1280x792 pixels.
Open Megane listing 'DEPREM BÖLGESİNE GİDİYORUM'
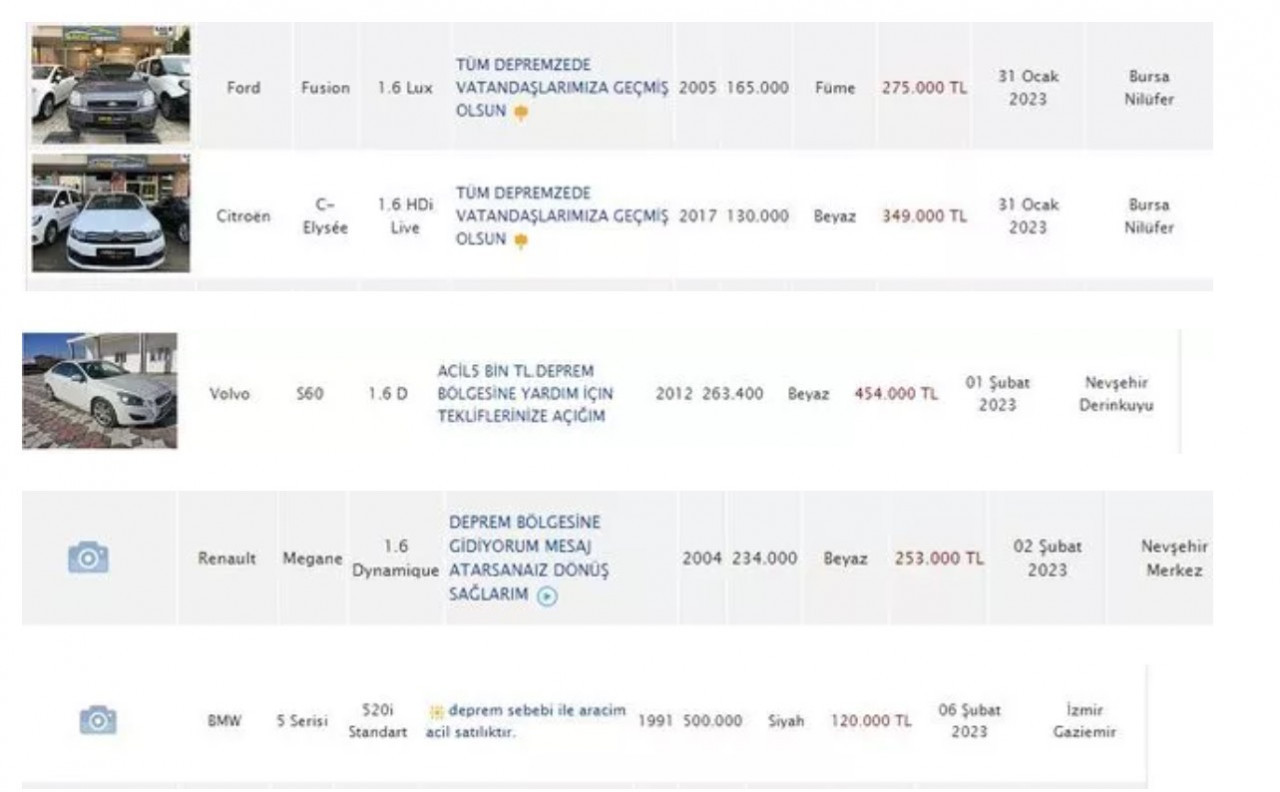529,558
